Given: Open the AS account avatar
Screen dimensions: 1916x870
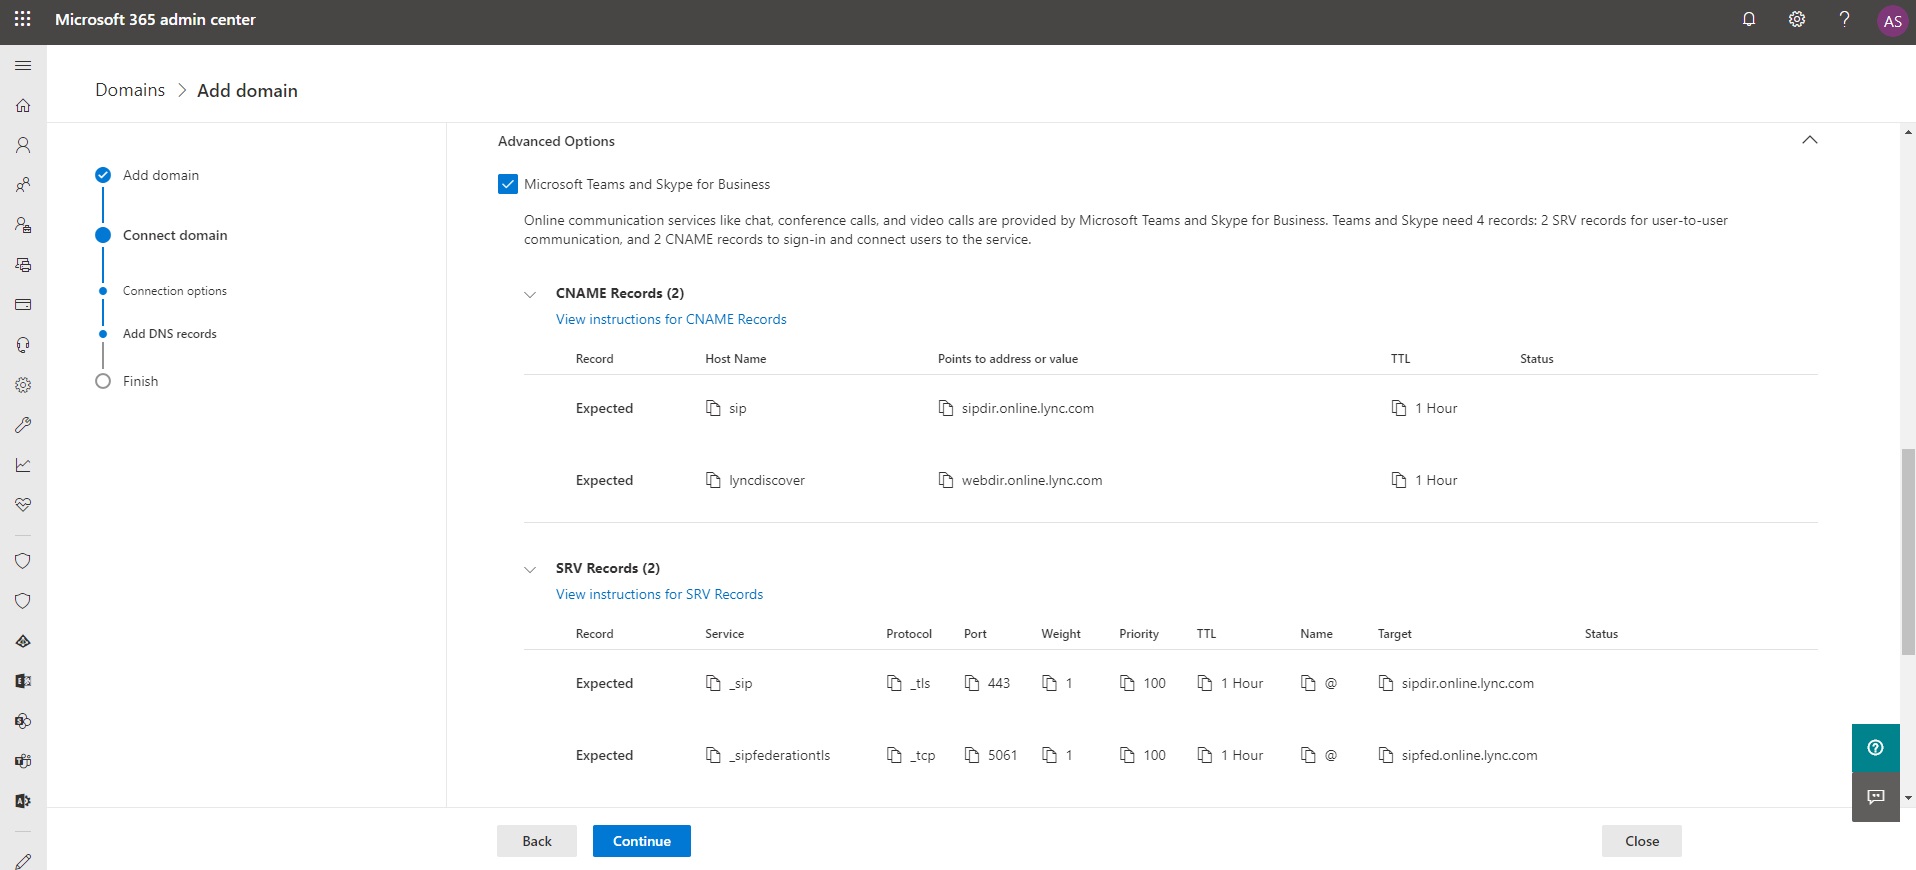Looking at the screenshot, I should pos(1892,21).
